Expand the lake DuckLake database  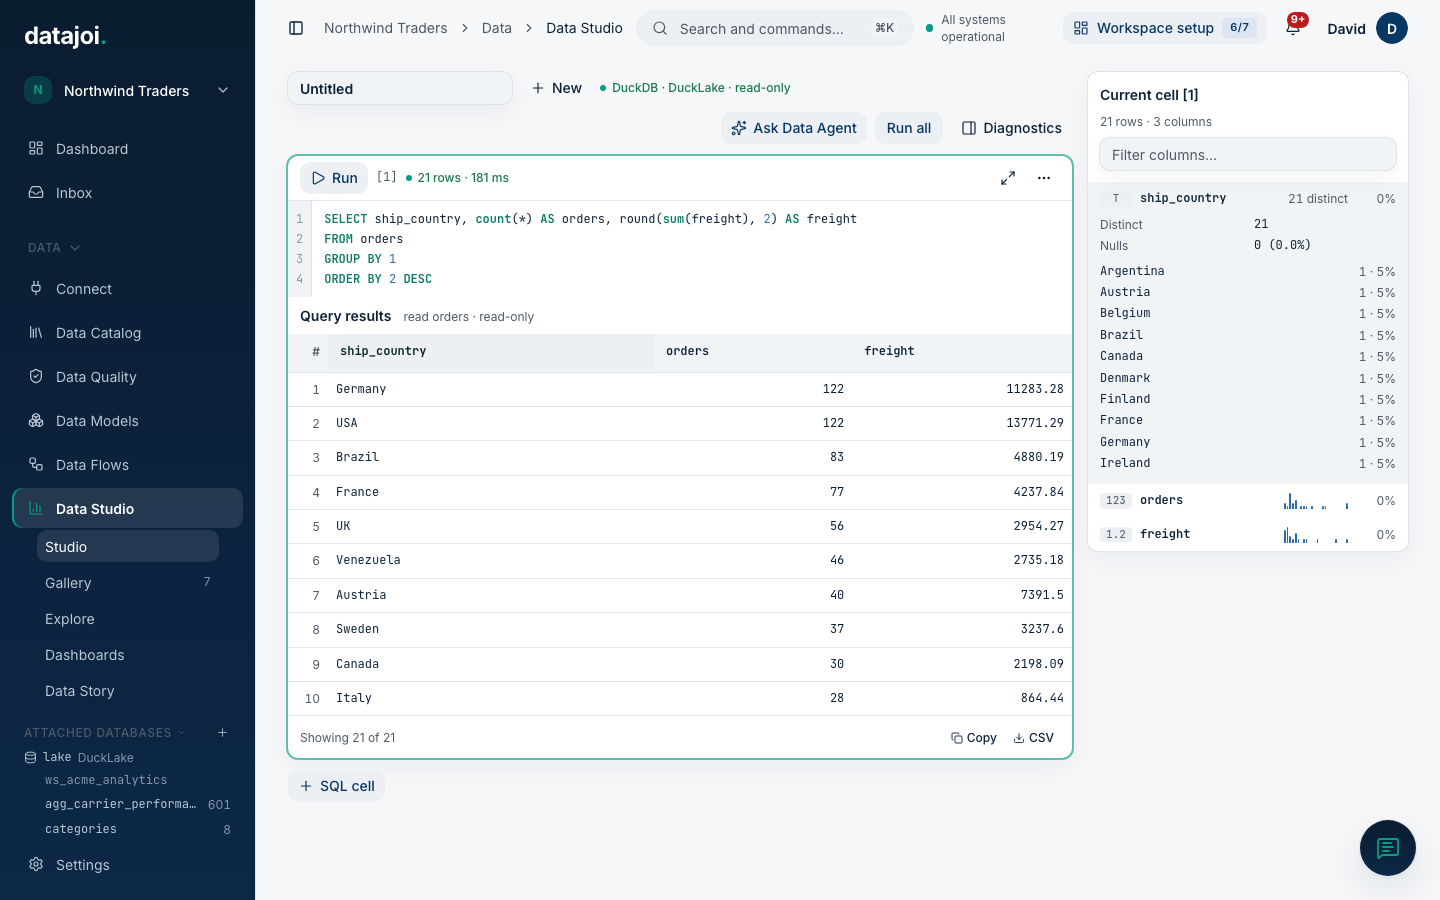pyautogui.click(x=80, y=758)
